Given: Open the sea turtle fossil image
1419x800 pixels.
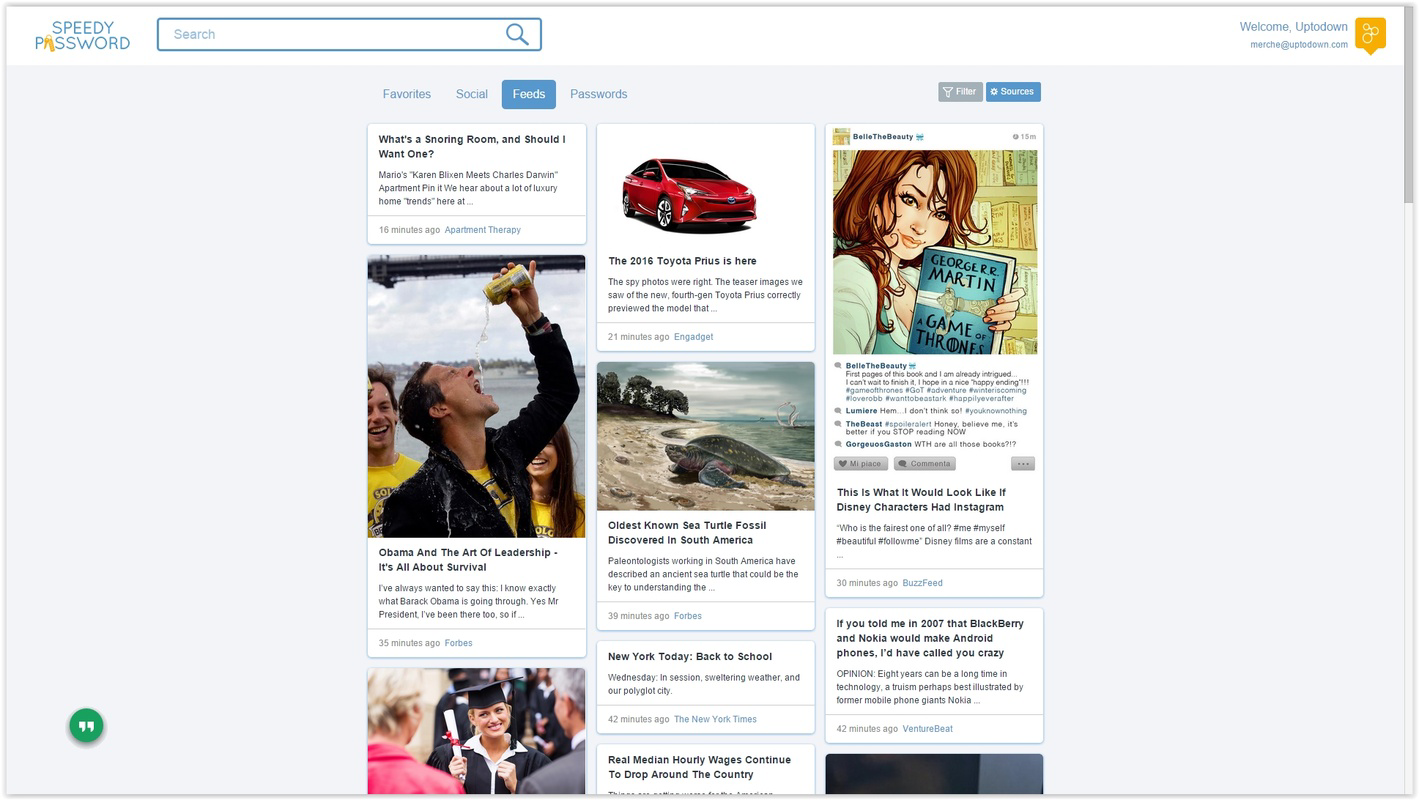Looking at the screenshot, I should point(706,436).
